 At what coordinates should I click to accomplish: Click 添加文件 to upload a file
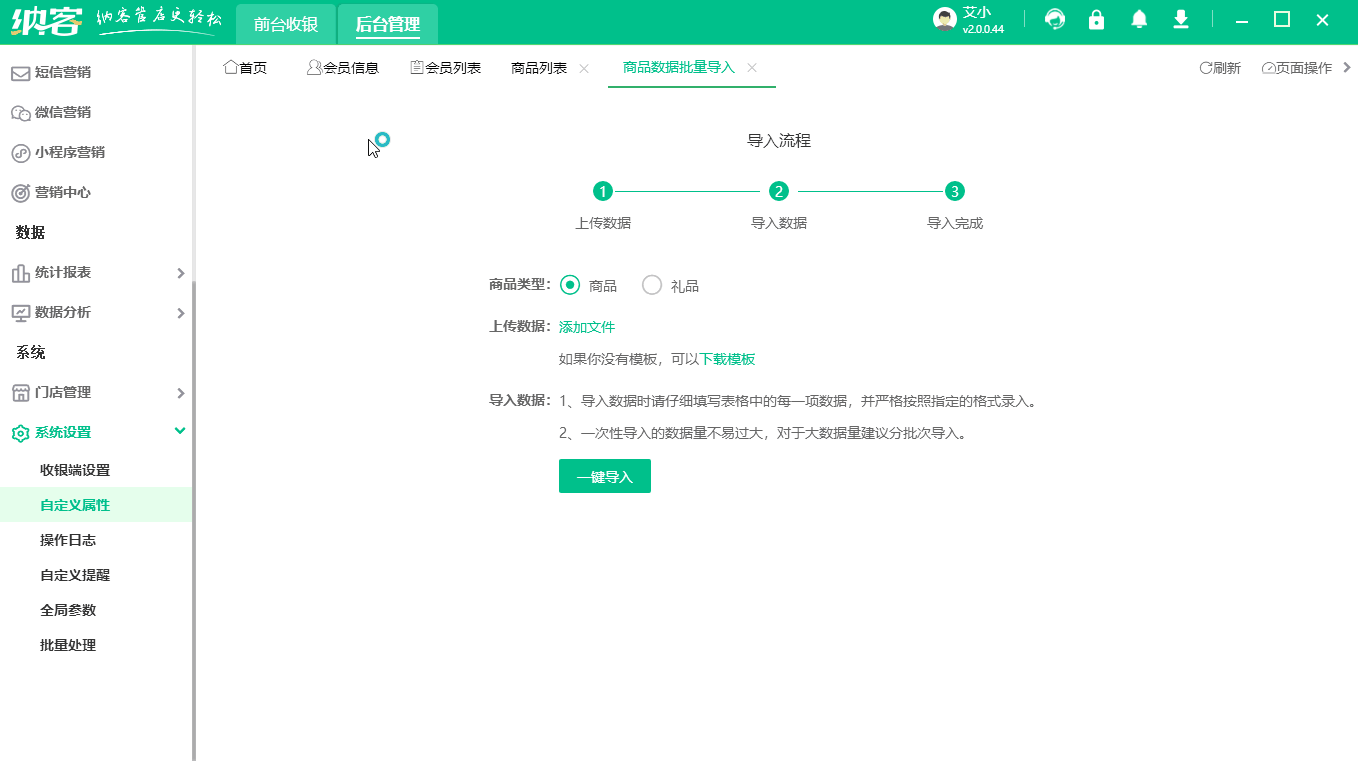click(x=585, y=326)
